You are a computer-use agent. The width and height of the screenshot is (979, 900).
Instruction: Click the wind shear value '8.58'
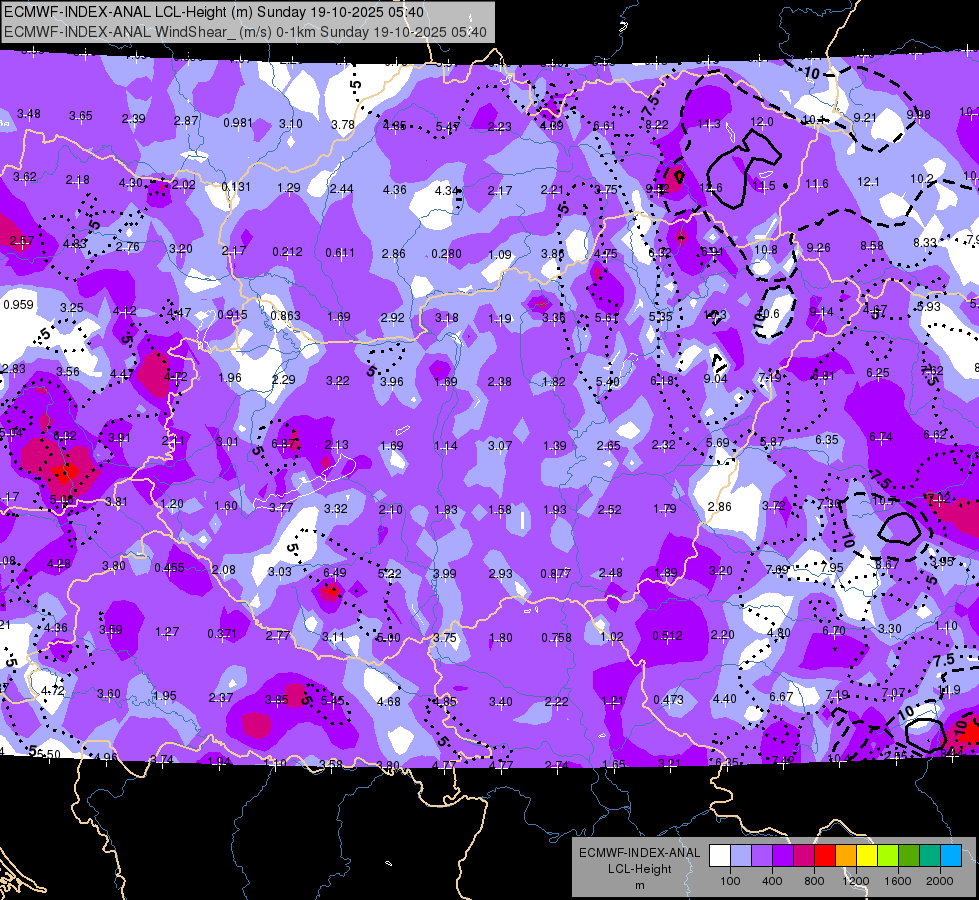point(872,246)
